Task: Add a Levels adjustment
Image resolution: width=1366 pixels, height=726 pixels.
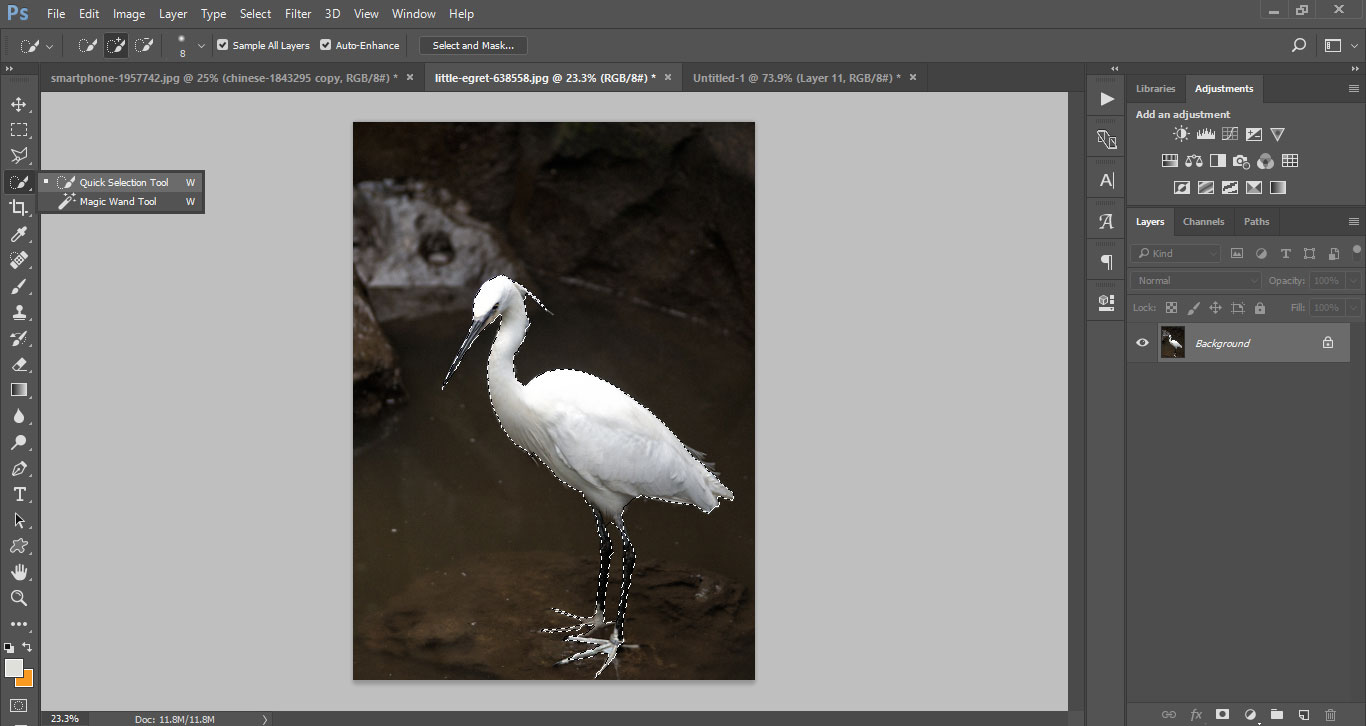Action: [x=1205, y=134]
